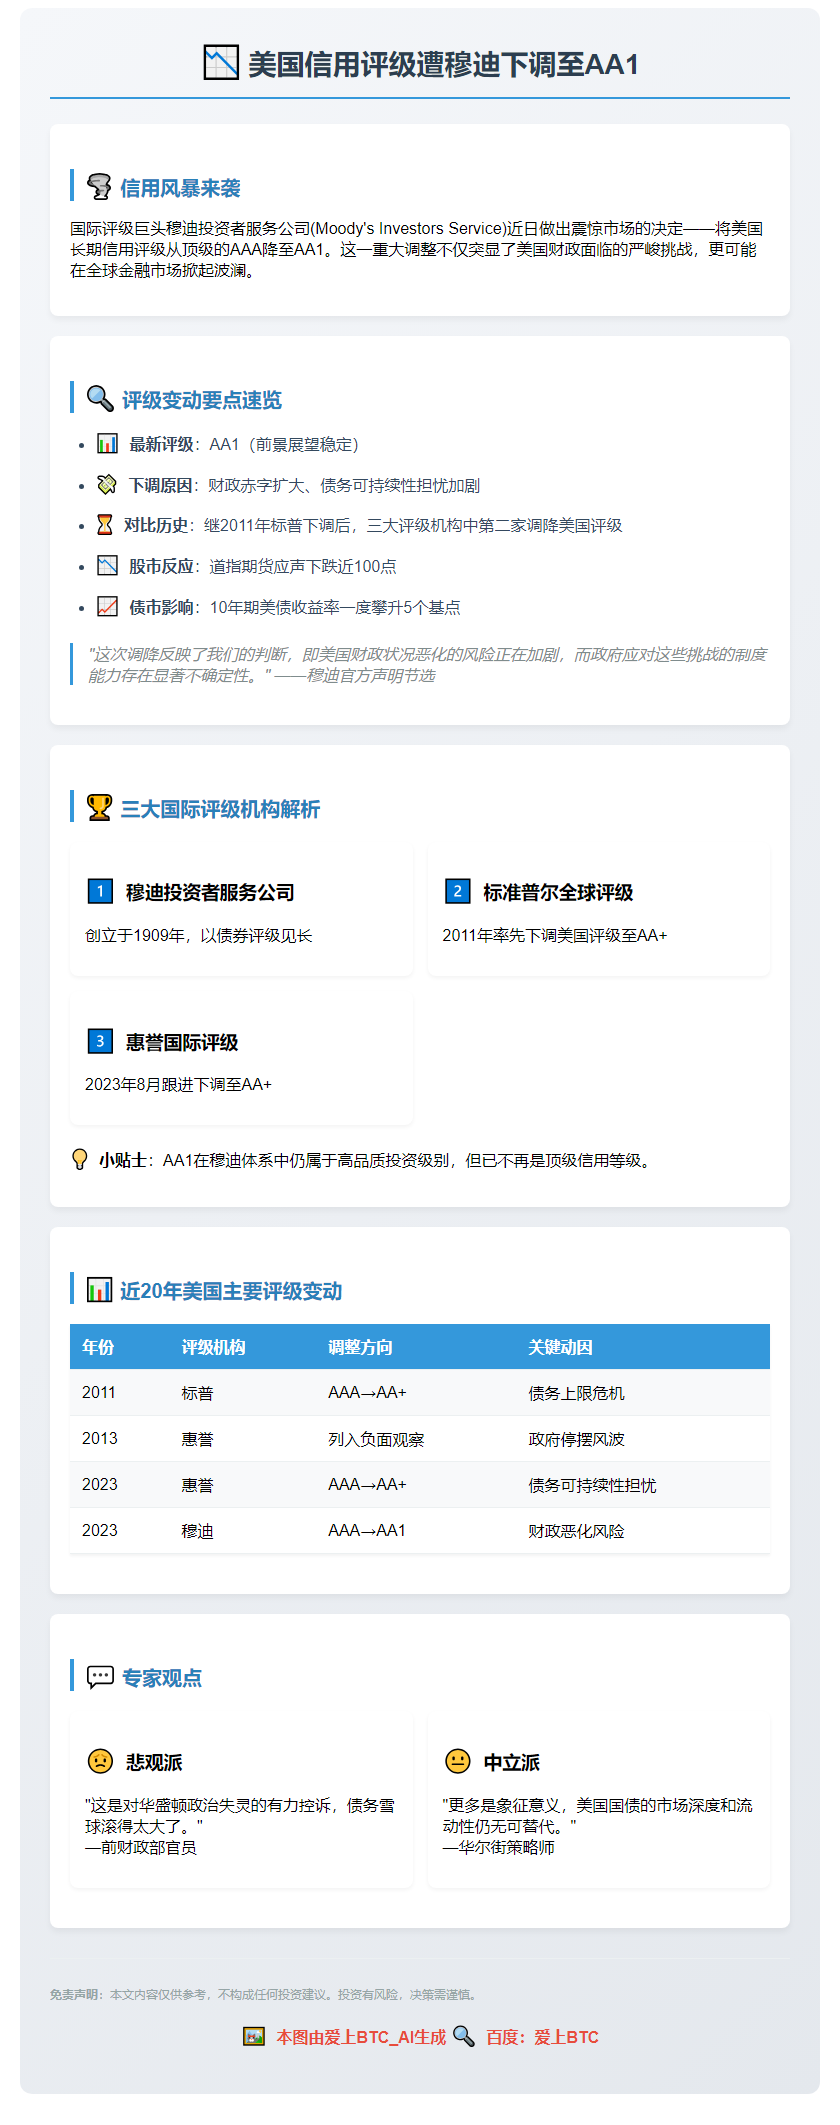The height and width of the screenshot is (2125, 840).
Task: Click the trophy icon beside 三大国际评级机构解析
Action: [x=99, y=807]
